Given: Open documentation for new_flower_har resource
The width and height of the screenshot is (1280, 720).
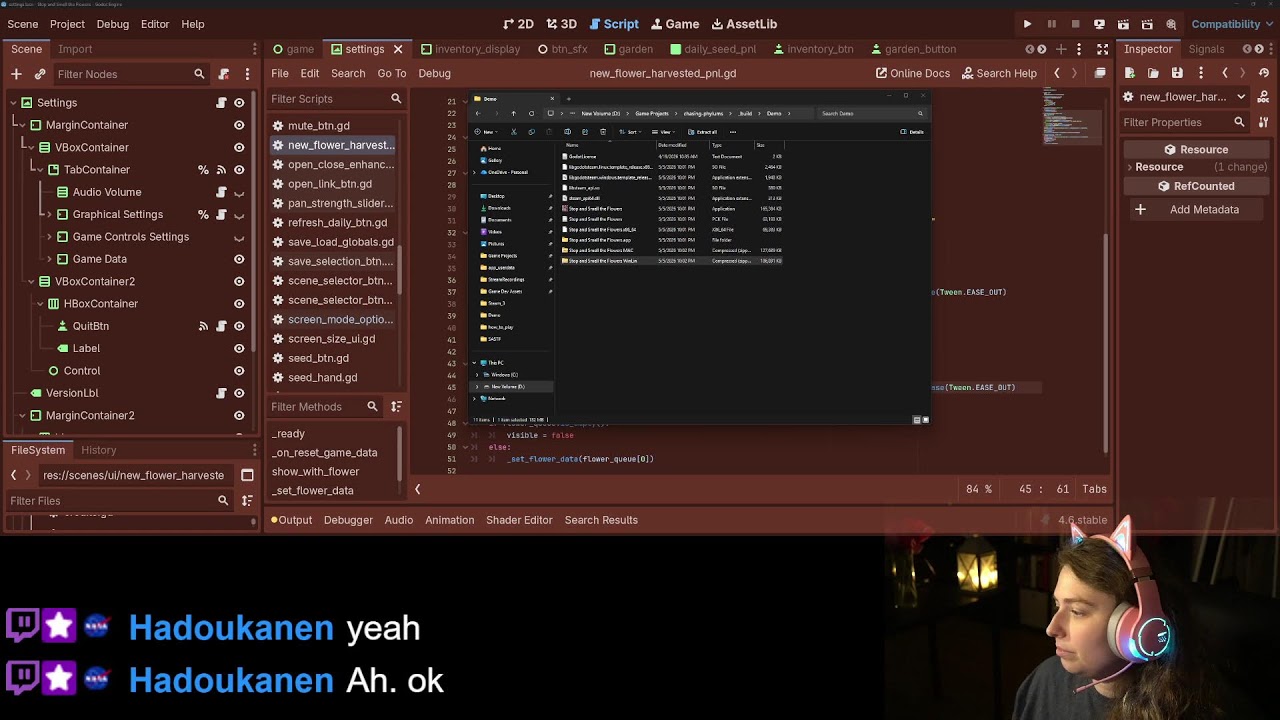Looking at the screenshot, I should tap(1264, 97).
